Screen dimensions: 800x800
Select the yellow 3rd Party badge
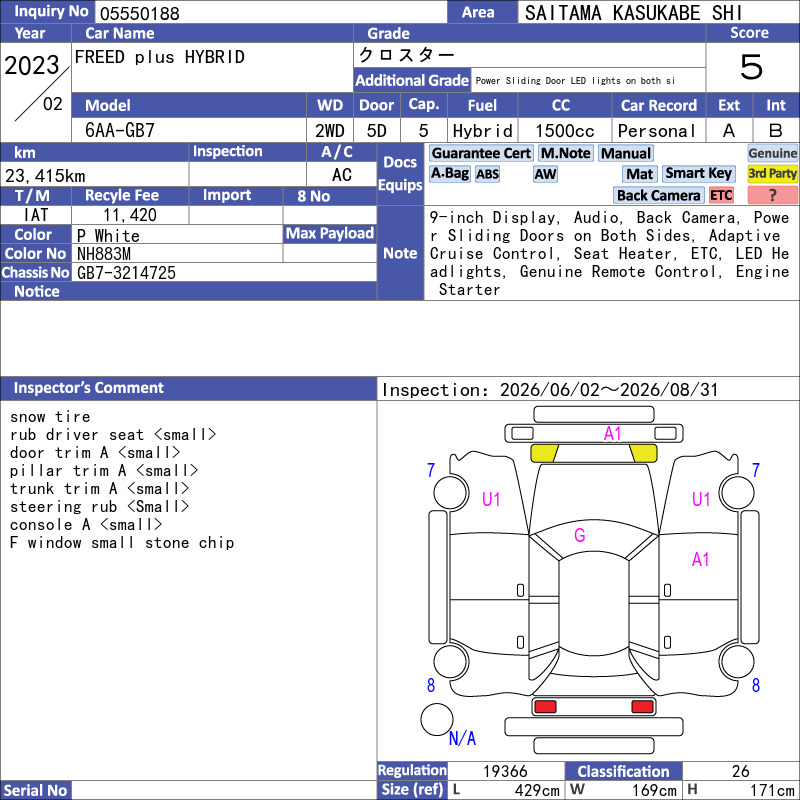(772, 173)
